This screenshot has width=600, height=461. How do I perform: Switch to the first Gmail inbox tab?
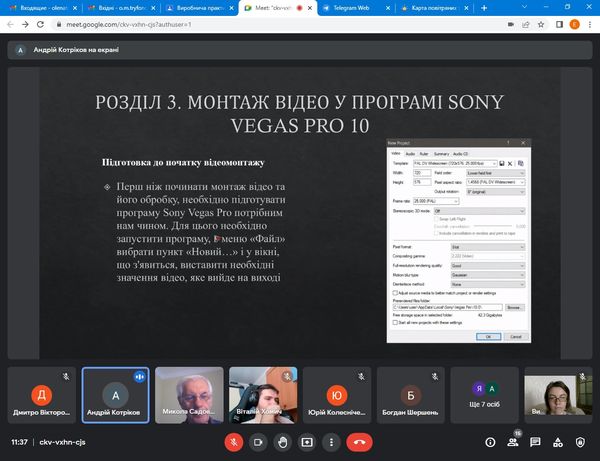[43, 8]
